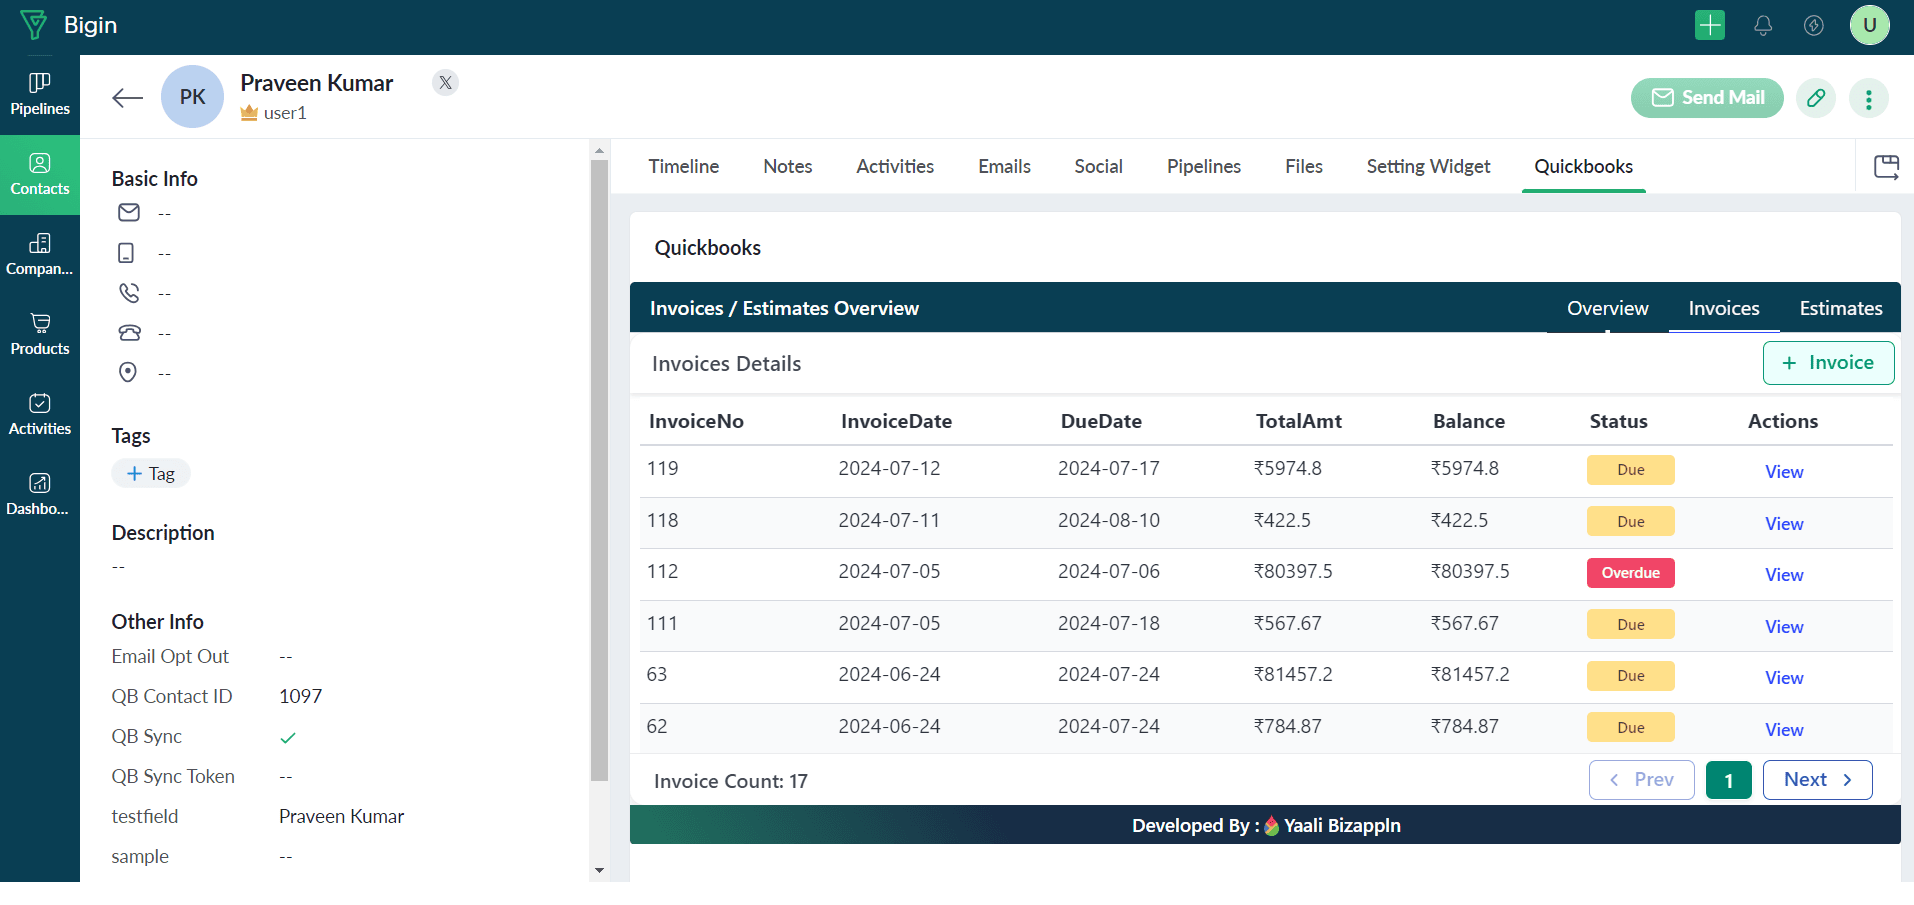Click the X (Twitter) icon beside the contact name
The width and height of the screenshot is (1914, 905).
click(x=446, y=83)
